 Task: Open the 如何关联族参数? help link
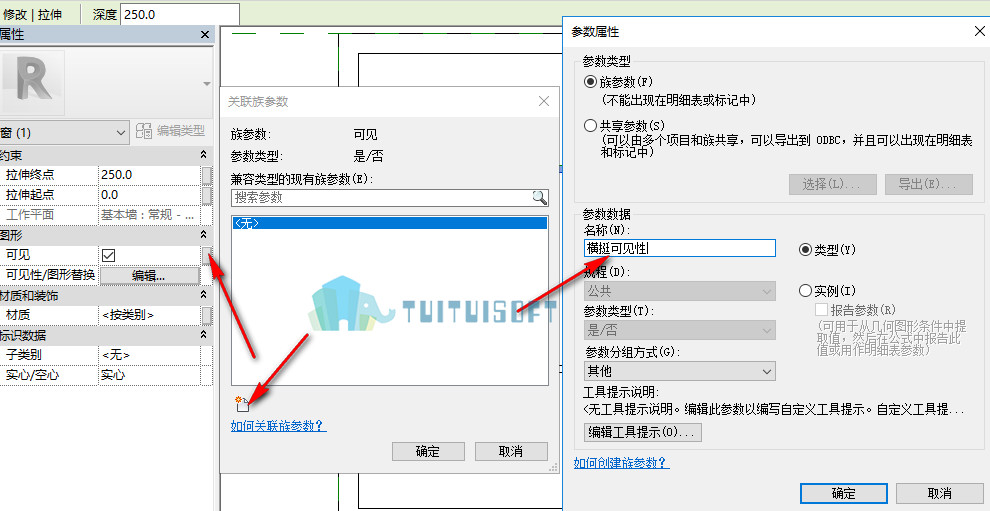pyautogui.click(x=278, y=426)
